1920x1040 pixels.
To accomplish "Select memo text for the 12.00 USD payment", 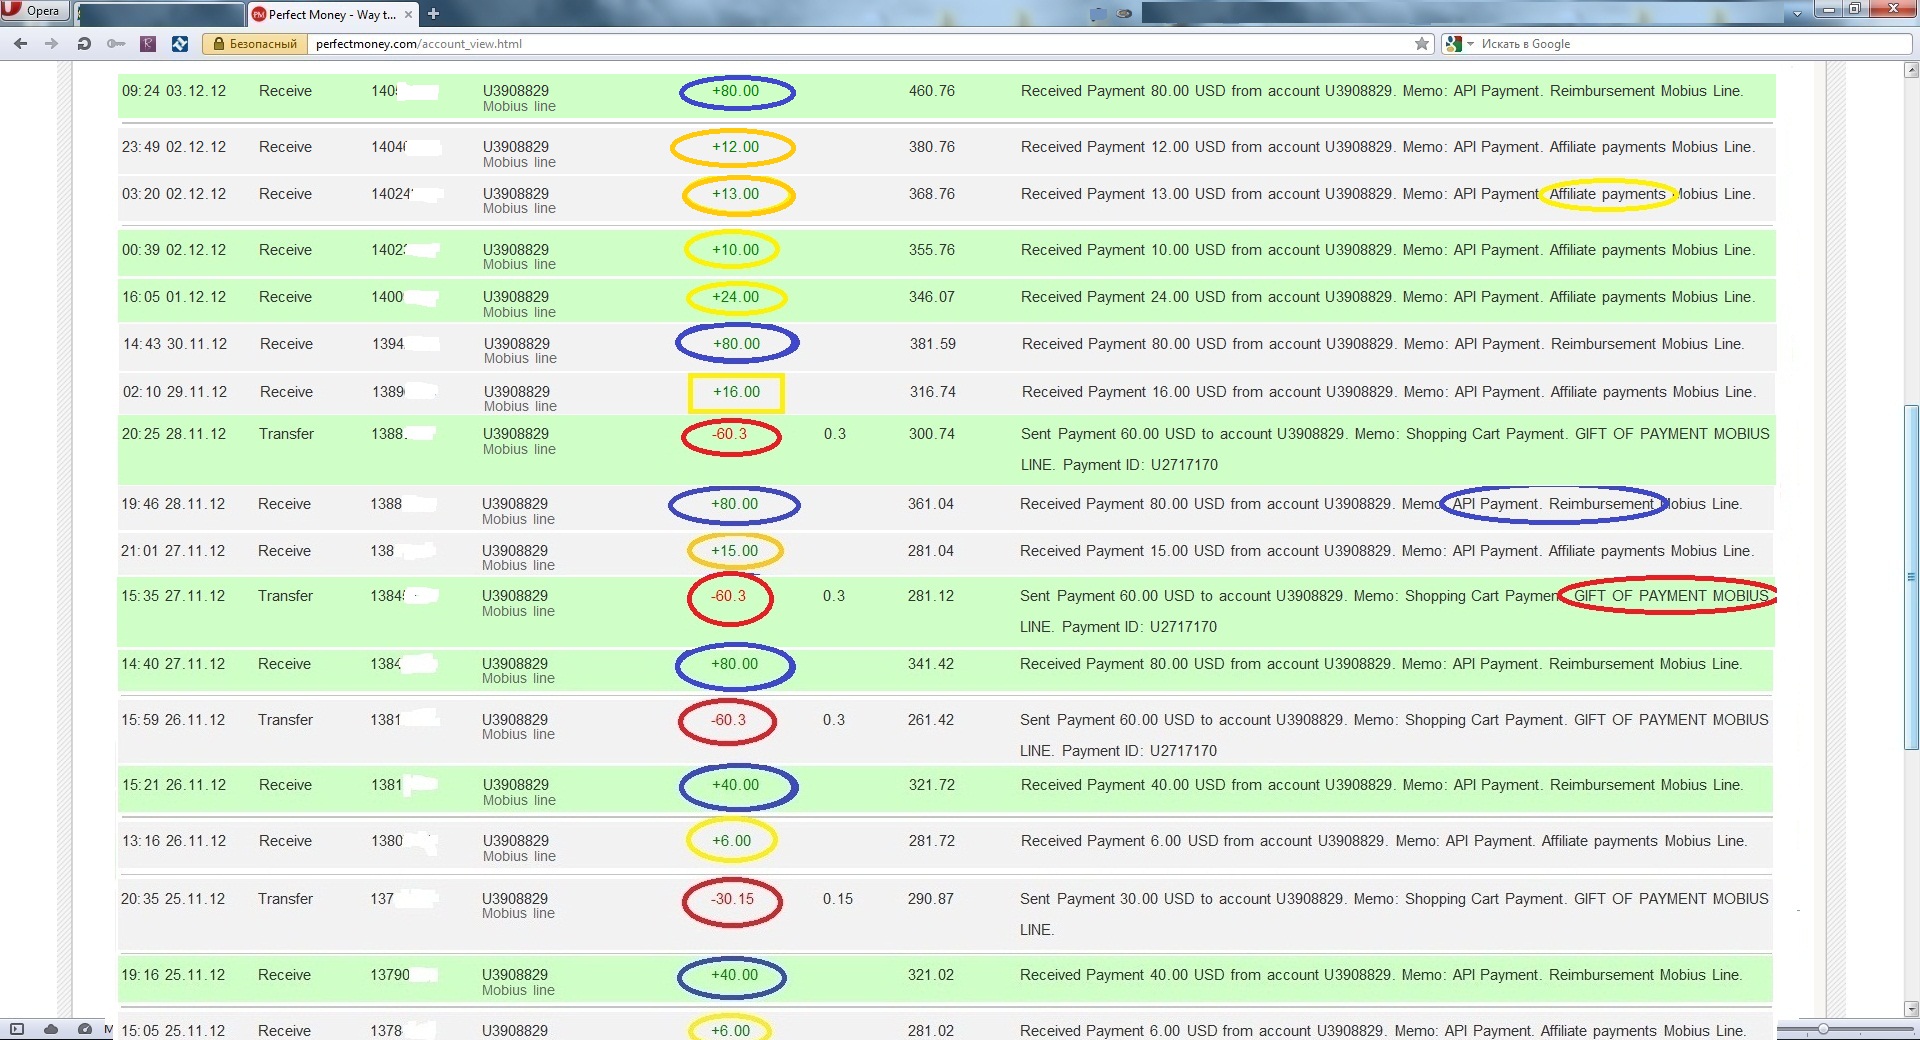I will tap(1387, 147).
